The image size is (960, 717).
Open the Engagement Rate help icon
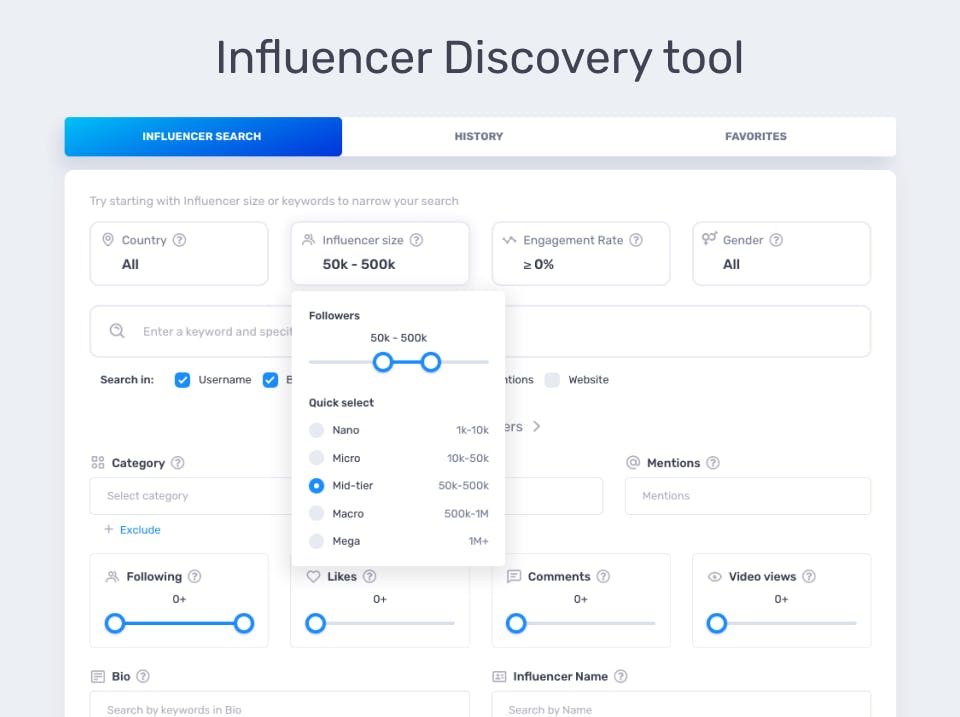pos(636,240)
